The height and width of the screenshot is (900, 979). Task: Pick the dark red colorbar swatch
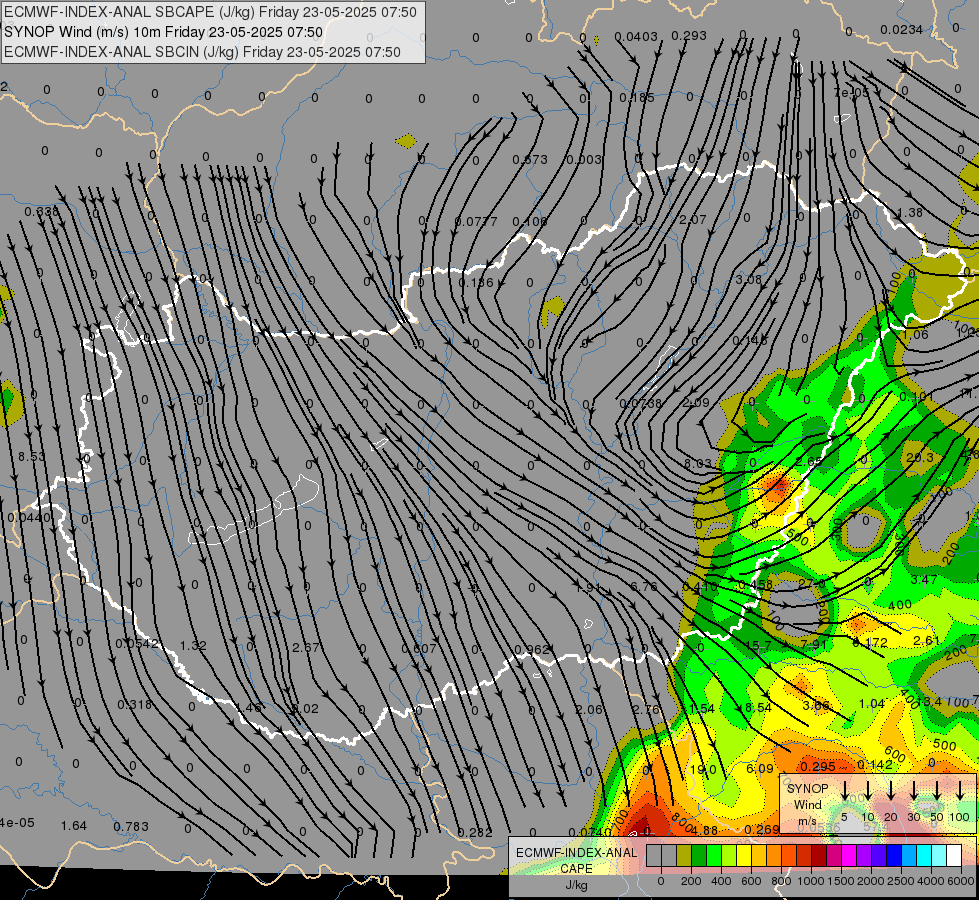tap(819, 856)
